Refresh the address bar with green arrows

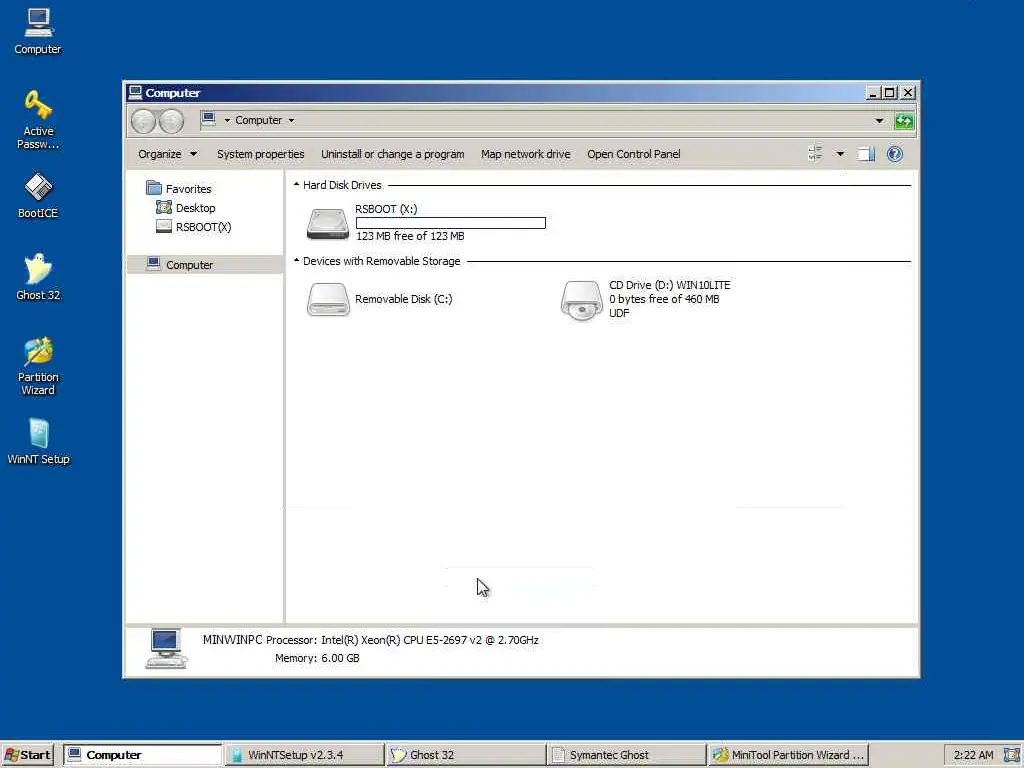(x=904, y=121)
